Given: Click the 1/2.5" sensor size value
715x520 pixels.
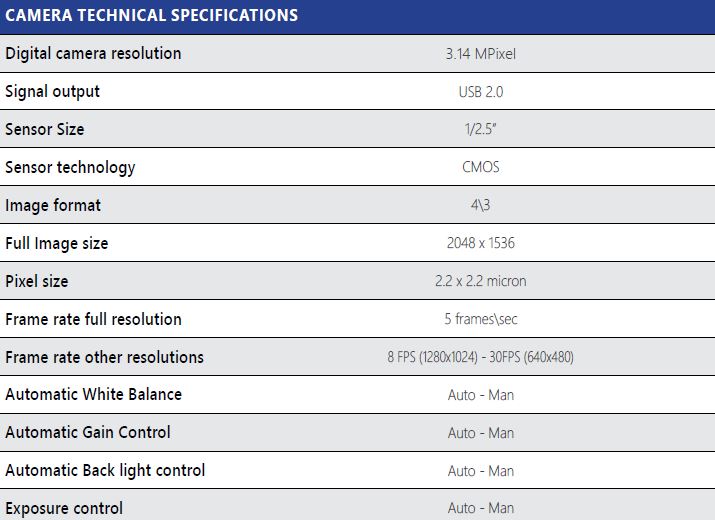Looking at the screenshot, I should click(x=481, y=129).
